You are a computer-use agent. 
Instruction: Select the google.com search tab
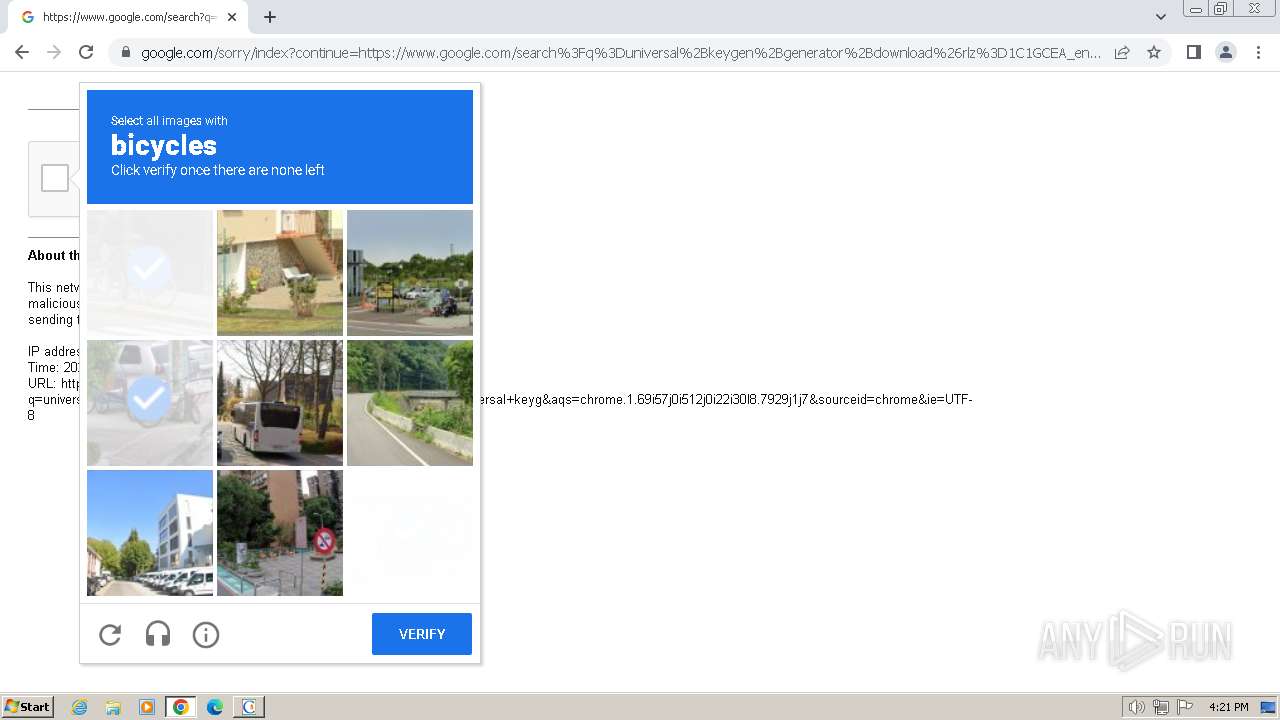coord(128,17)
